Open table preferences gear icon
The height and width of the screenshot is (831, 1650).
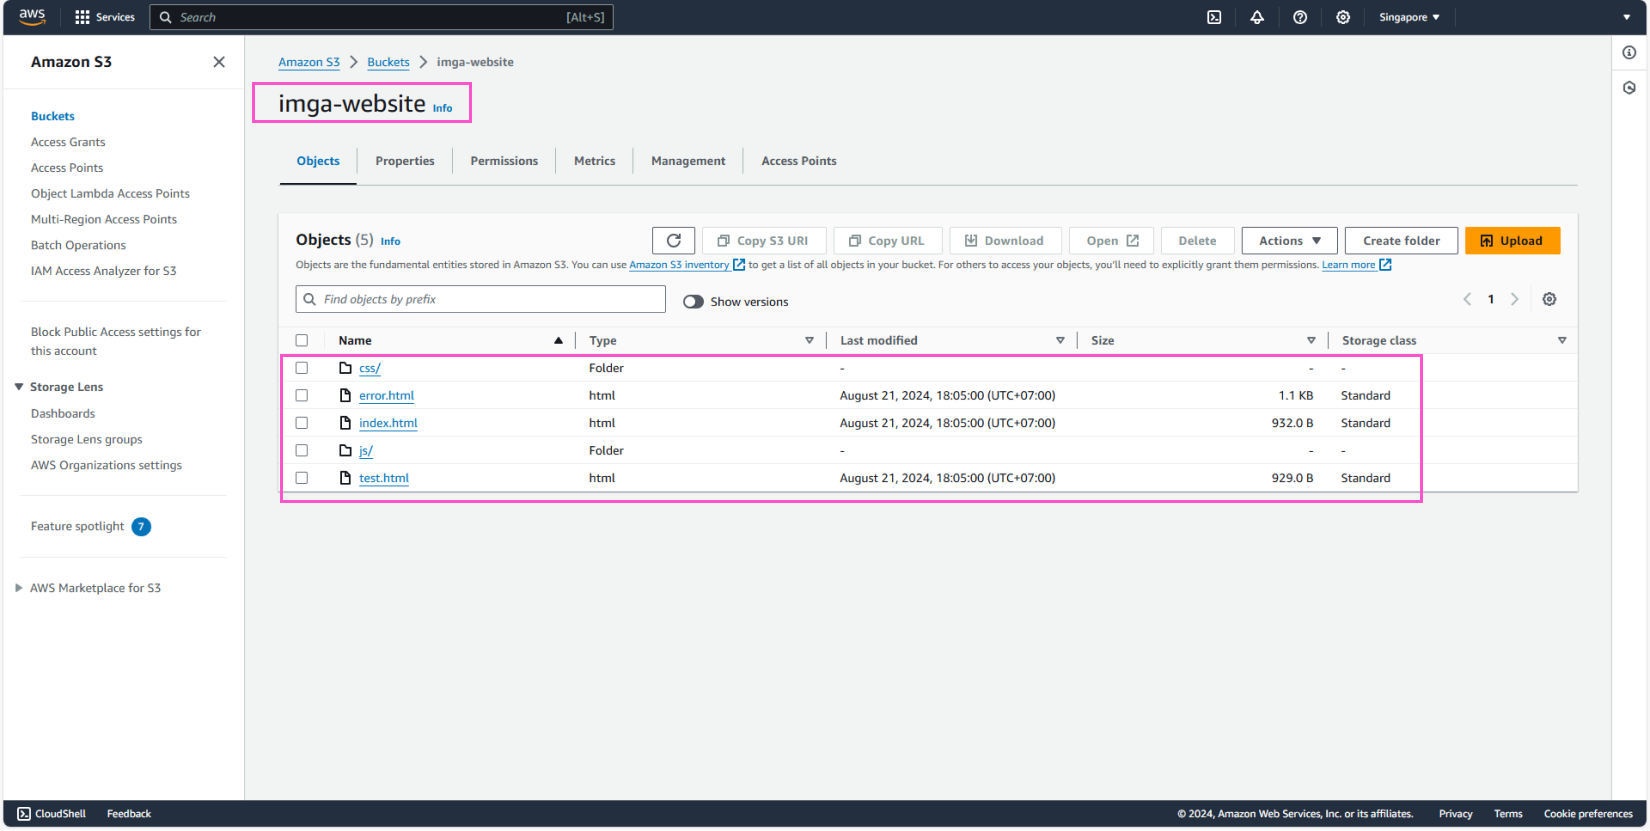tap(1549, 299)
